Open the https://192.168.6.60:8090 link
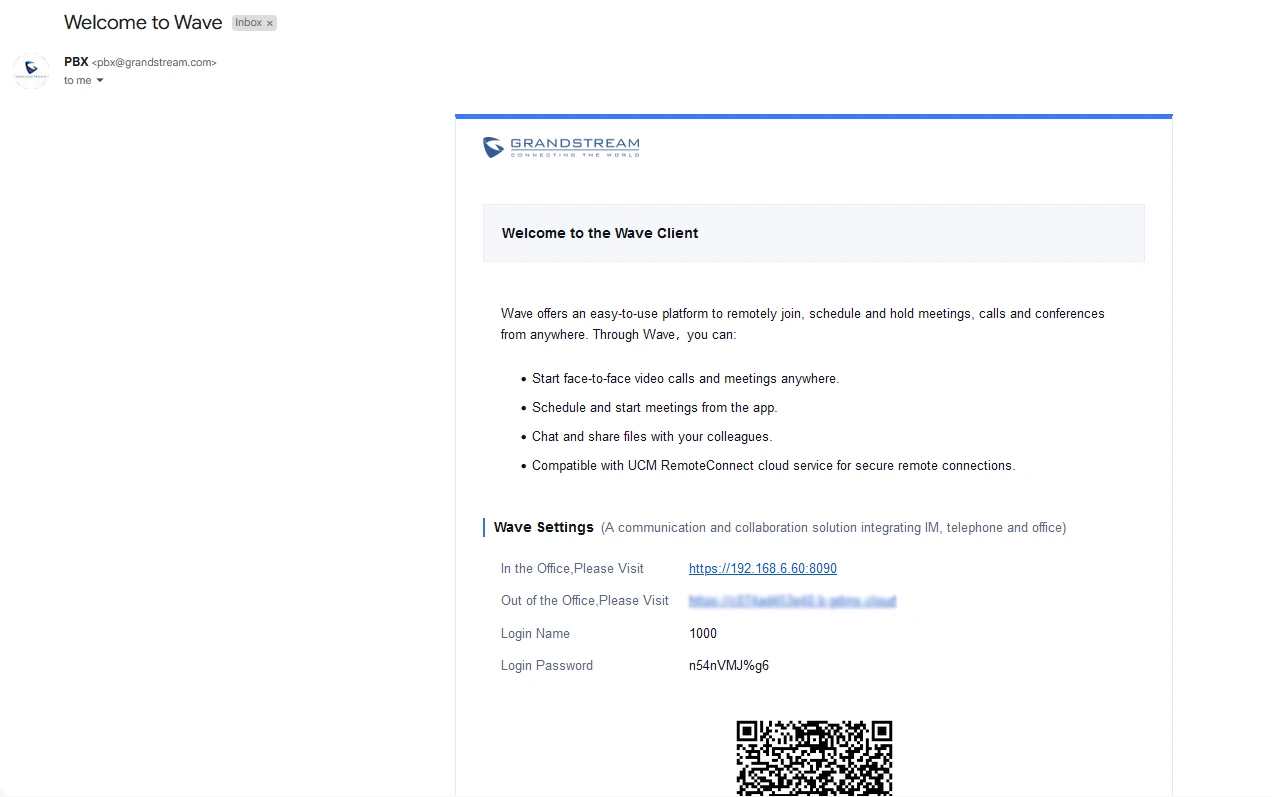 (763, 568)
